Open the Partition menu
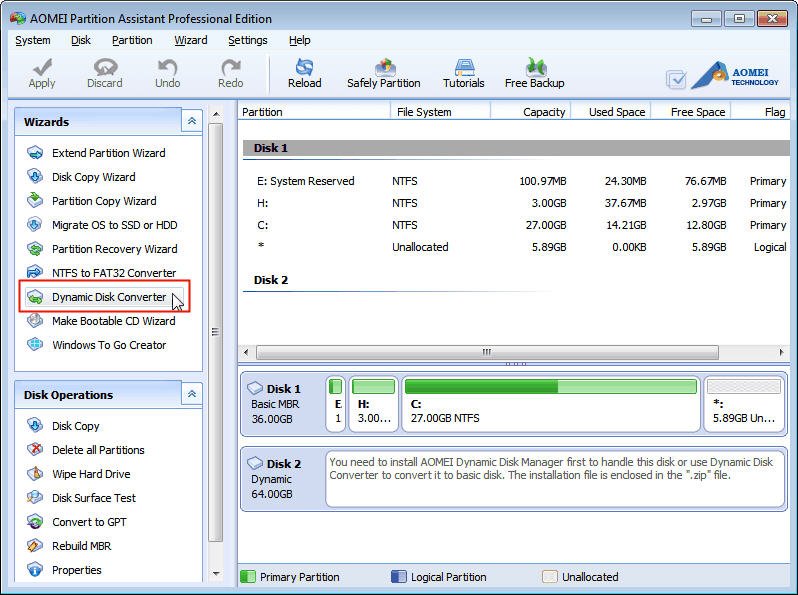Image resolution: width=798 pixels, height=595 pixels. pyautogui.click(x=132, y=40)
